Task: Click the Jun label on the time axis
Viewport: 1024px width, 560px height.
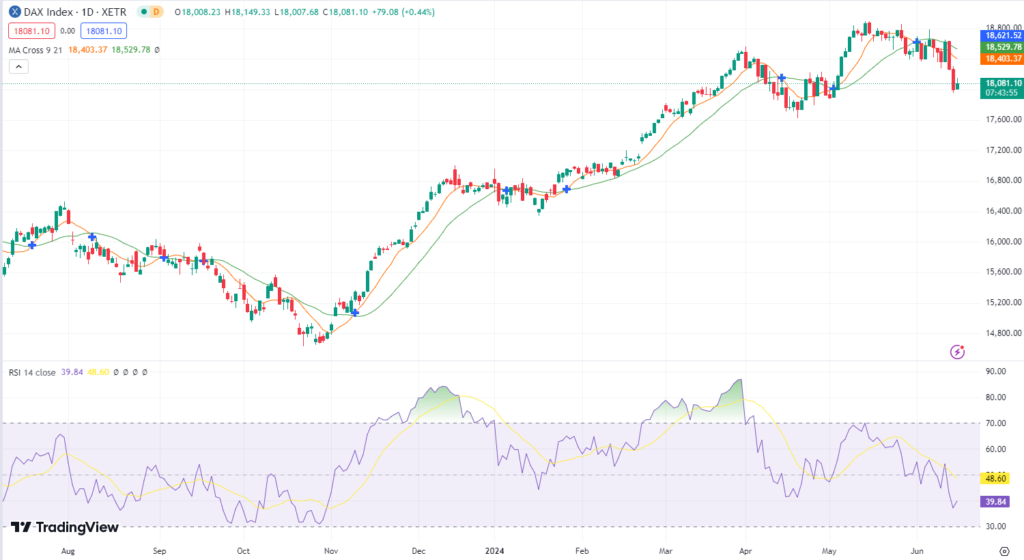Action: [x=917, y=551]
